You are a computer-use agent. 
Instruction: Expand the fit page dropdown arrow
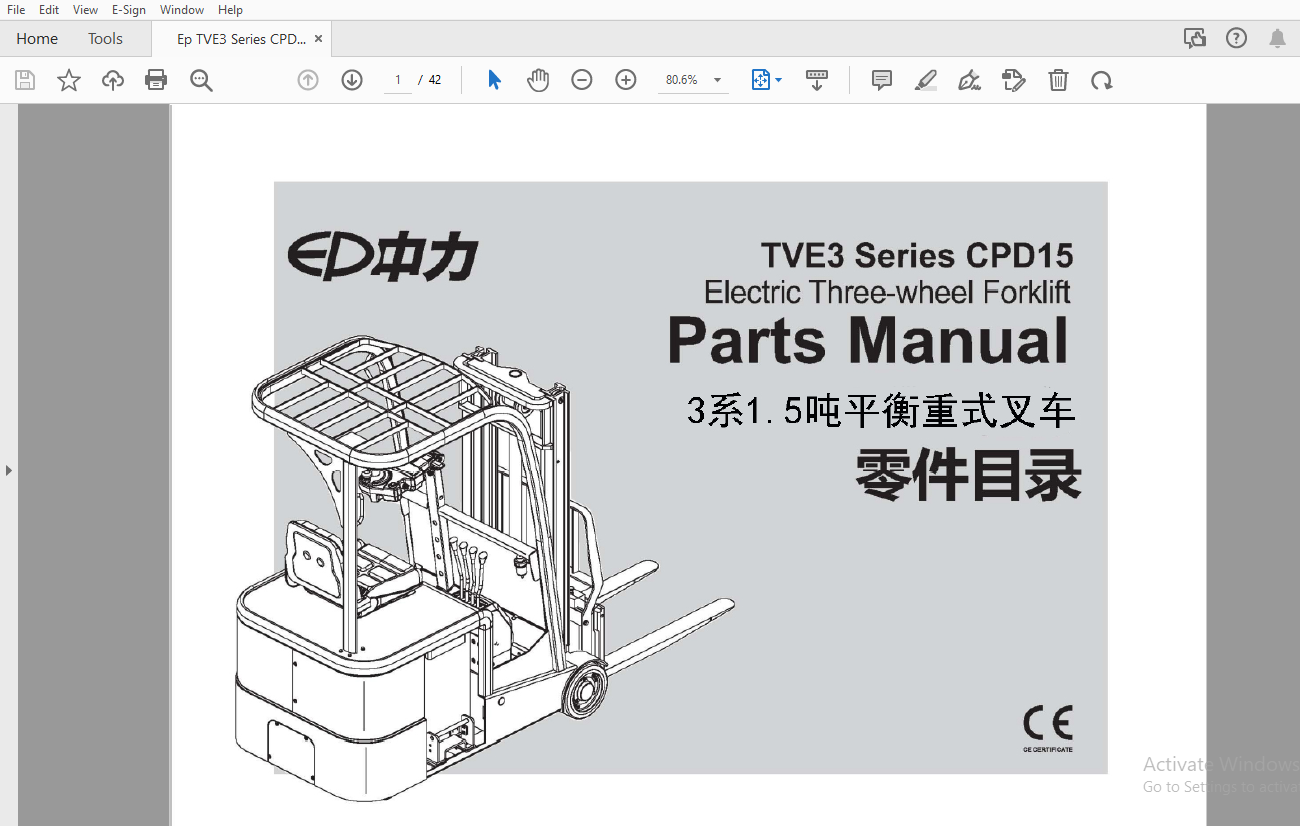pos(778,80)
